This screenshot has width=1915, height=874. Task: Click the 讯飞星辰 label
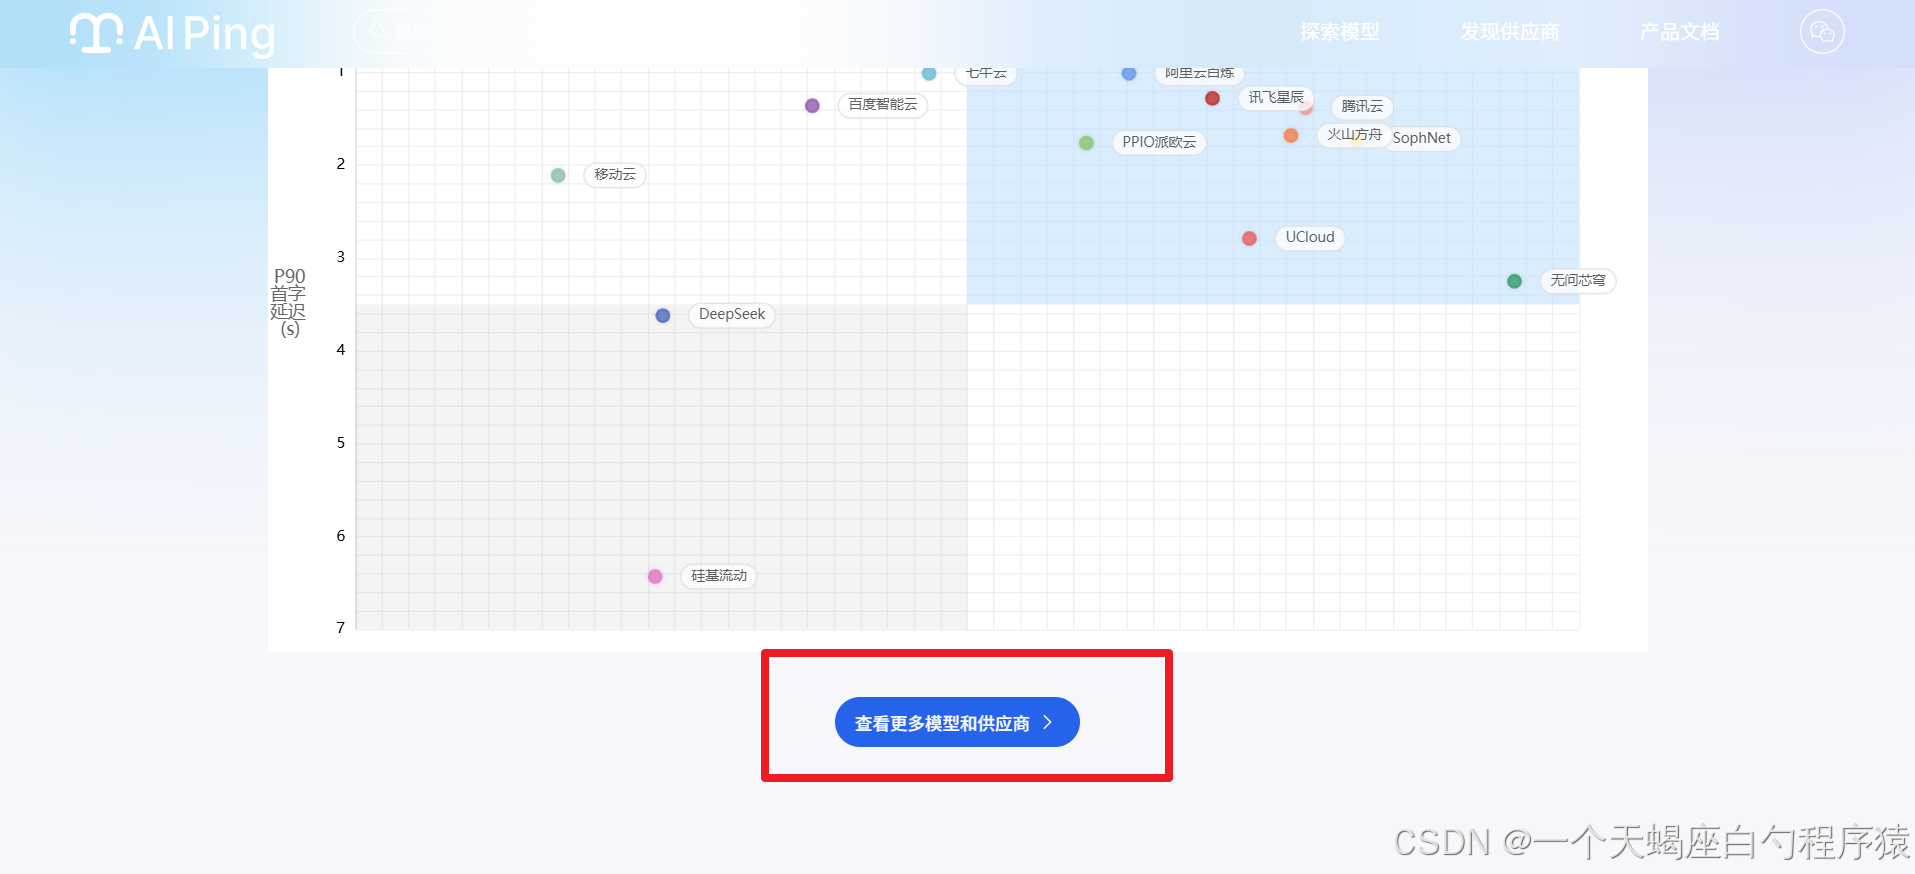click(1276, 97)
